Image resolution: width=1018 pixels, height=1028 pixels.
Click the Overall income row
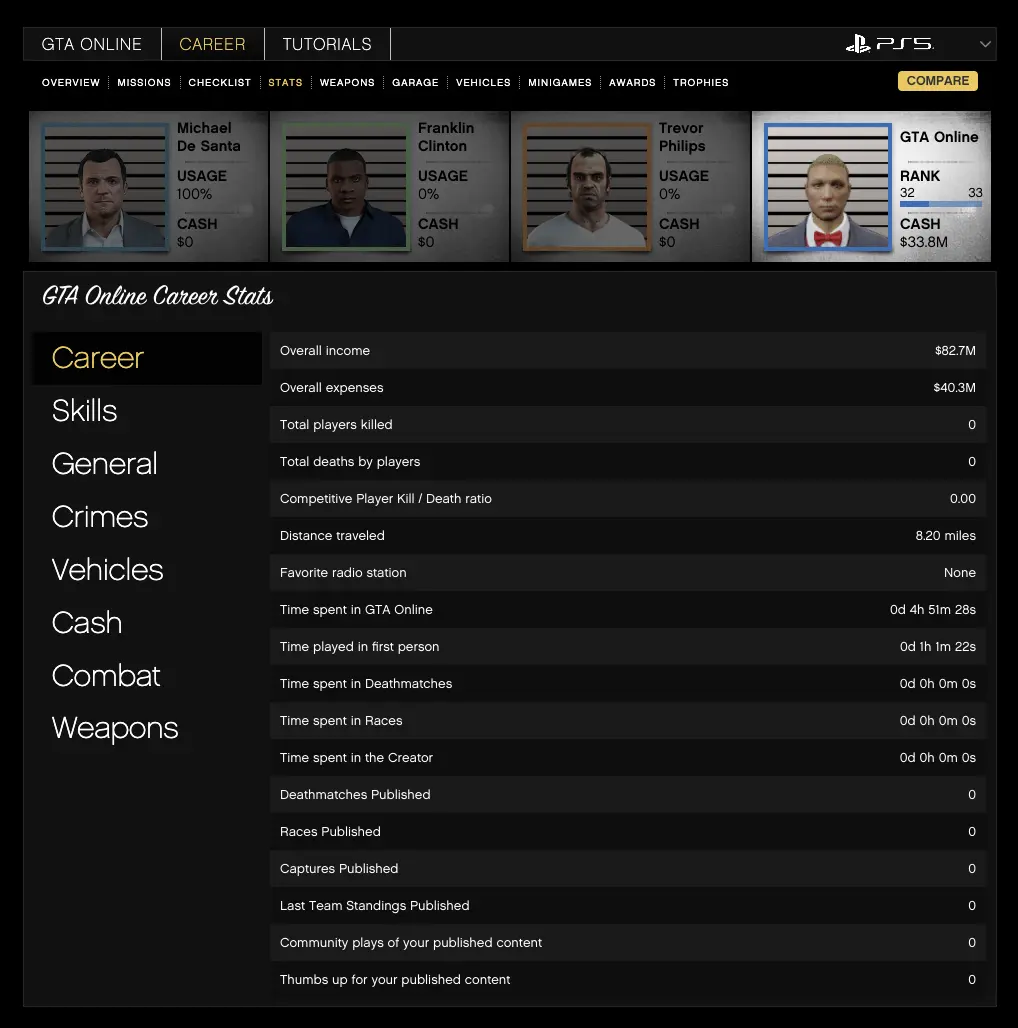(x=627, y=351)
